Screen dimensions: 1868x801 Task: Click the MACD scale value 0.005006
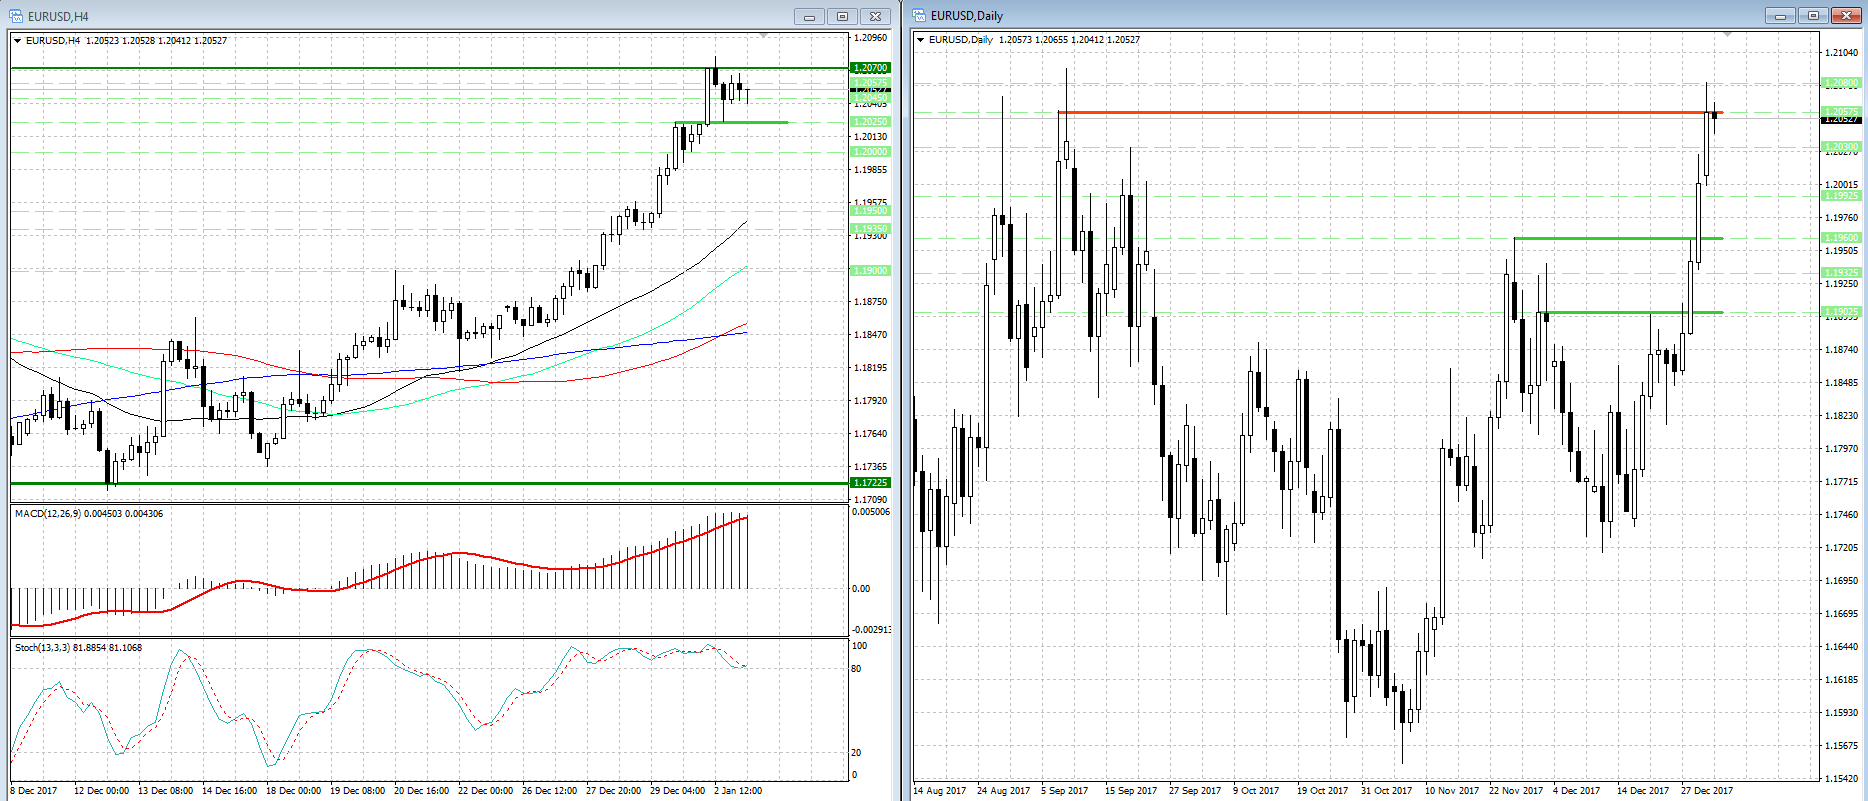[x=870, y=512]
